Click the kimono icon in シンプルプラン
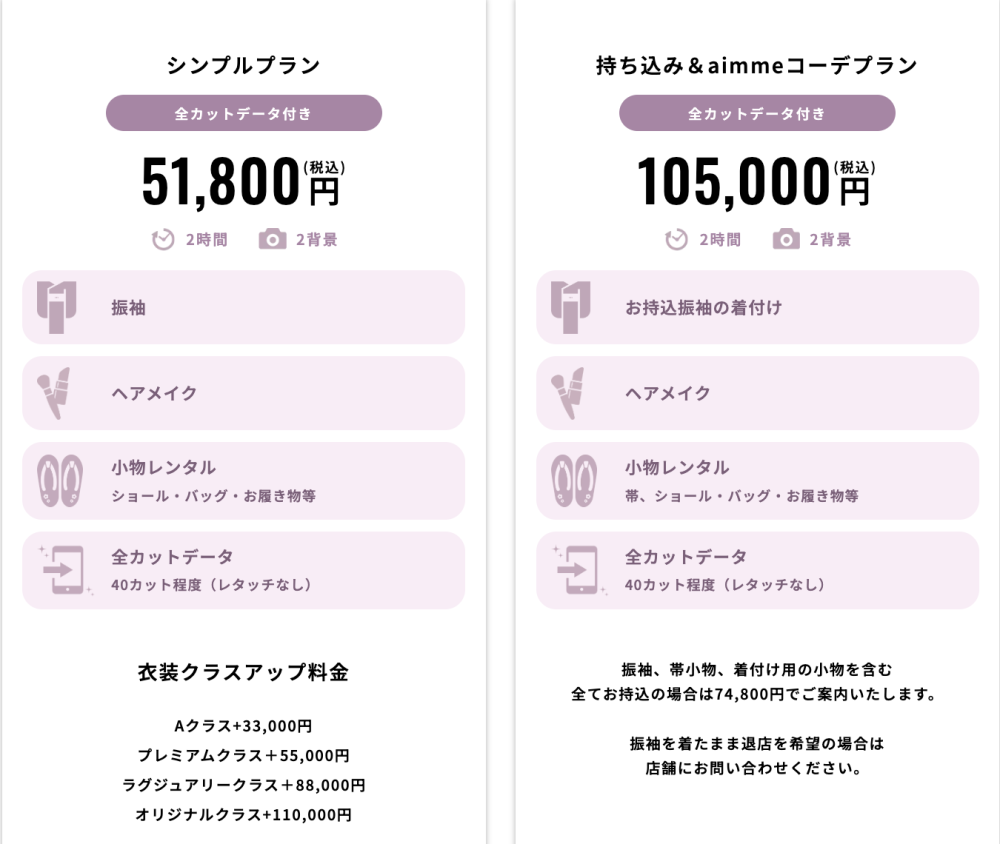This screenshot has height=844, width=1000. click(x=57, y=307)
